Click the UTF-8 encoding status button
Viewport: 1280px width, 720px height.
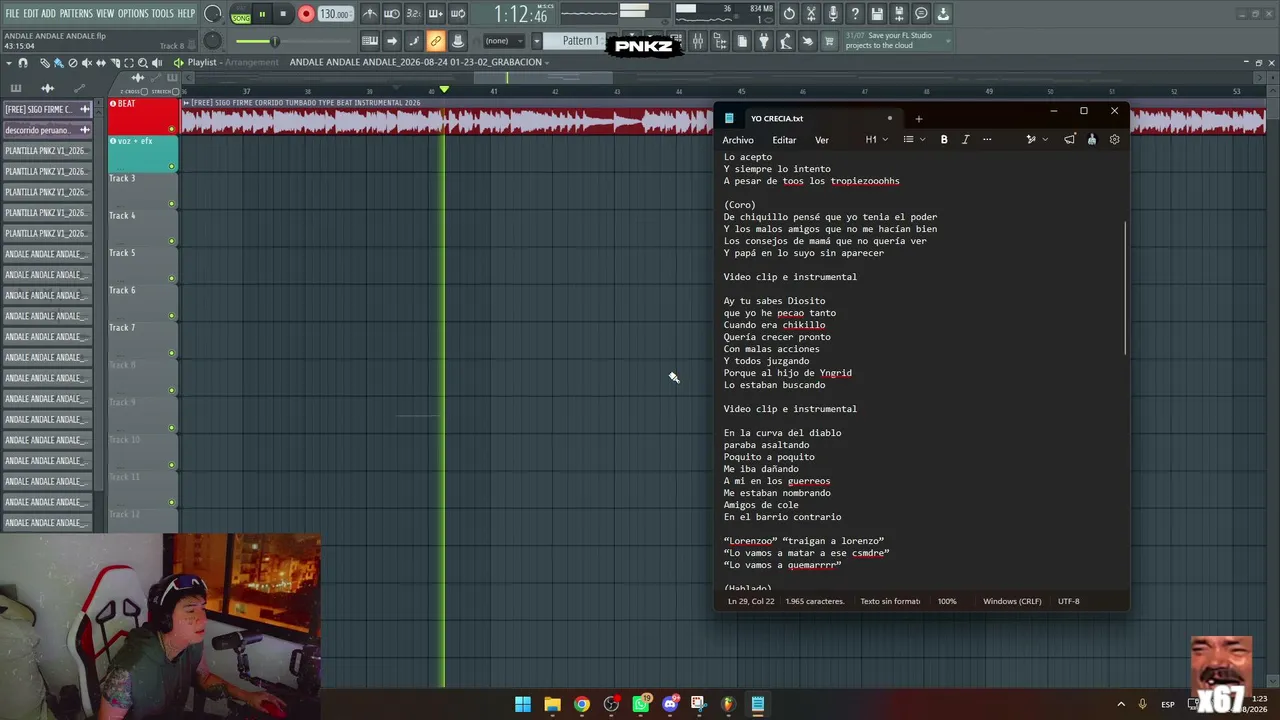tap(1069, 601)
